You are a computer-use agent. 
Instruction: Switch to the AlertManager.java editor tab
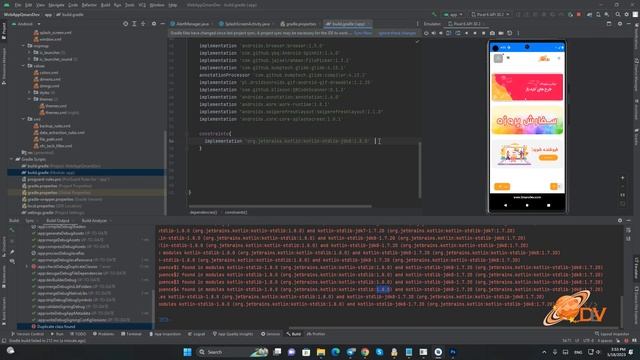click(190, 24)
